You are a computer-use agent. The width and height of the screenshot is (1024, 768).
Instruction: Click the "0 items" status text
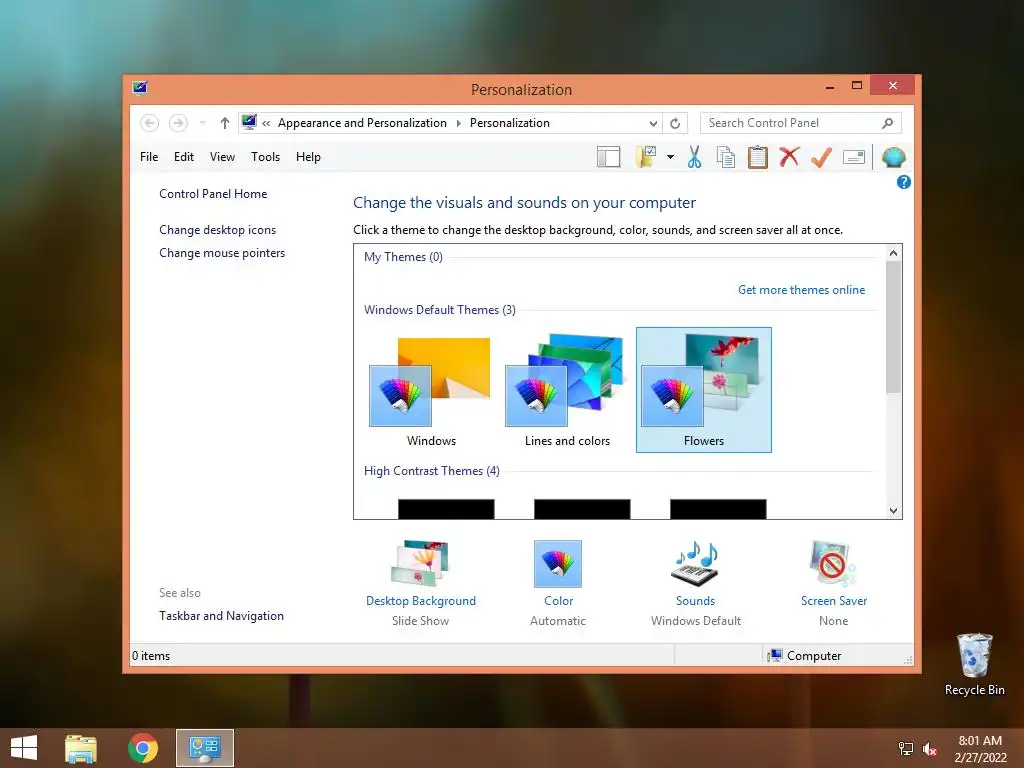coord(151,656)
